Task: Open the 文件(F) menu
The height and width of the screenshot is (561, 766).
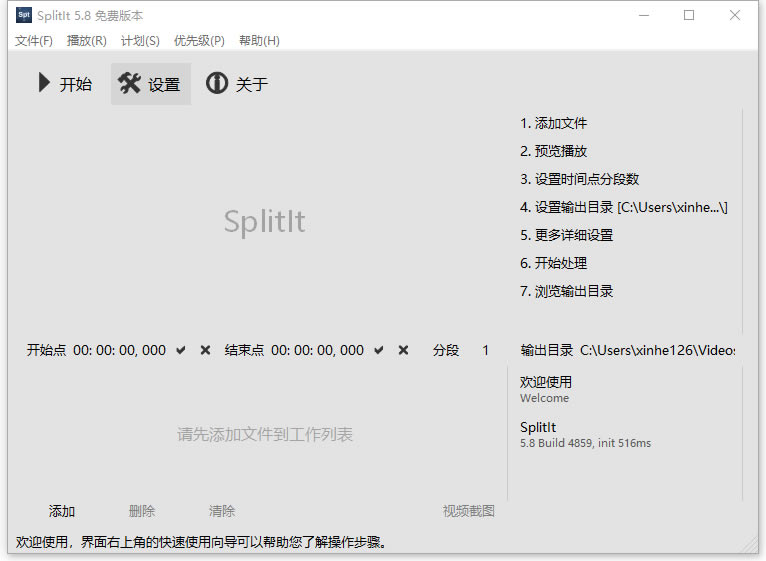Action: [34, 41]
